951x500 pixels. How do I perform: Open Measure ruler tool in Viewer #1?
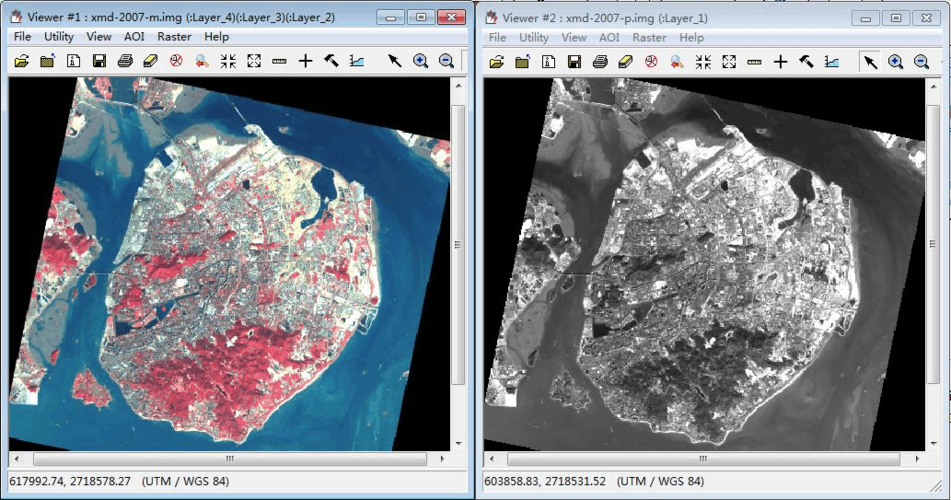coord(279,61)
